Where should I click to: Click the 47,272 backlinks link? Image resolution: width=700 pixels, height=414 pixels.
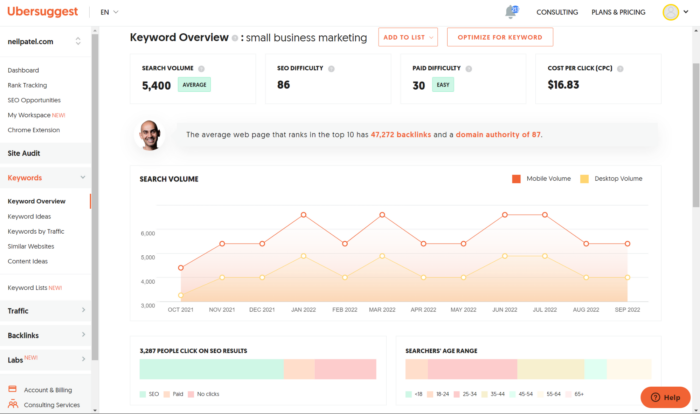pyautogui.click(x=401, y=134)
